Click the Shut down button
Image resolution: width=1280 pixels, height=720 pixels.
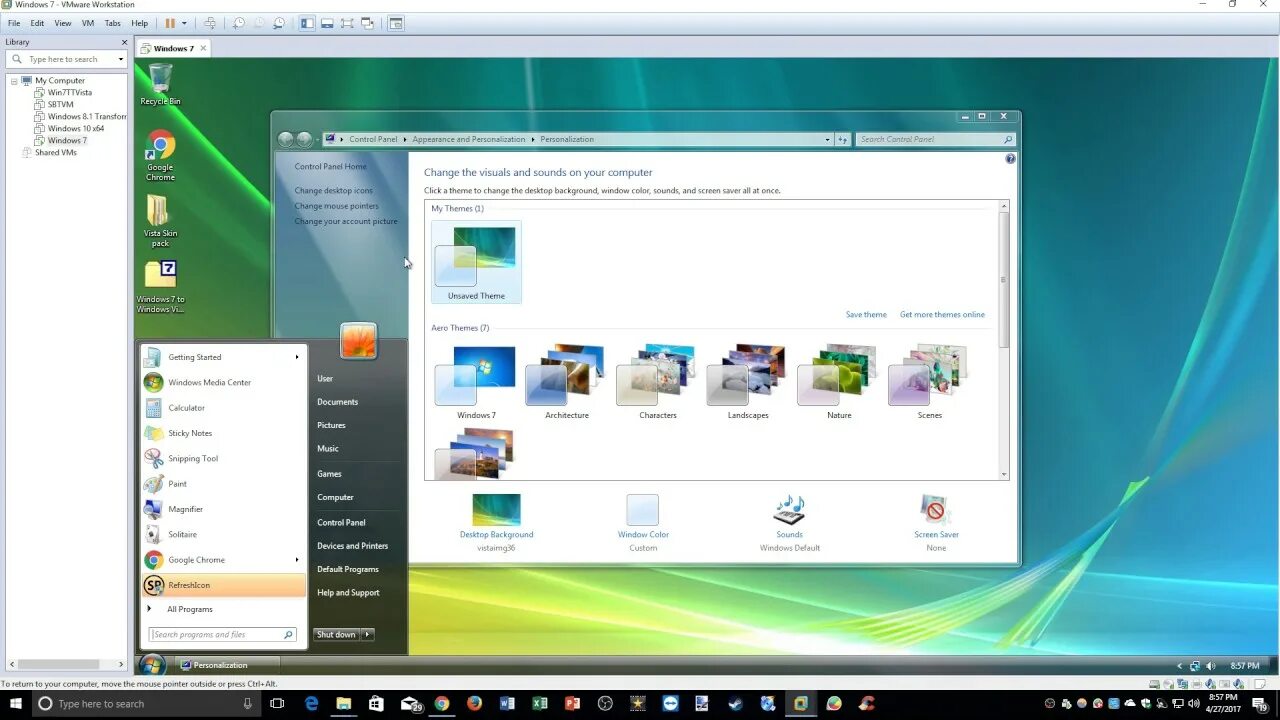[x=337, y=634]
